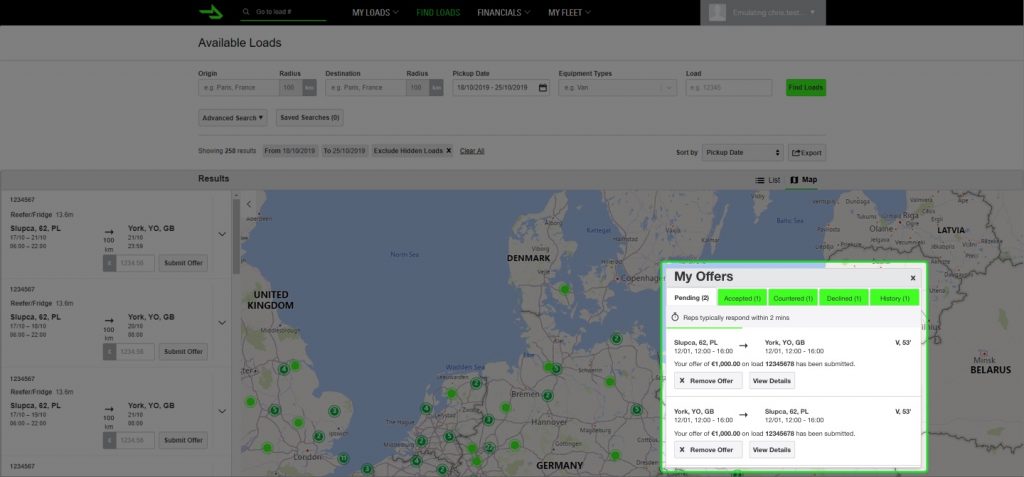
Task: Open Saved Searches (0)
Action: (x=310, y=118)
